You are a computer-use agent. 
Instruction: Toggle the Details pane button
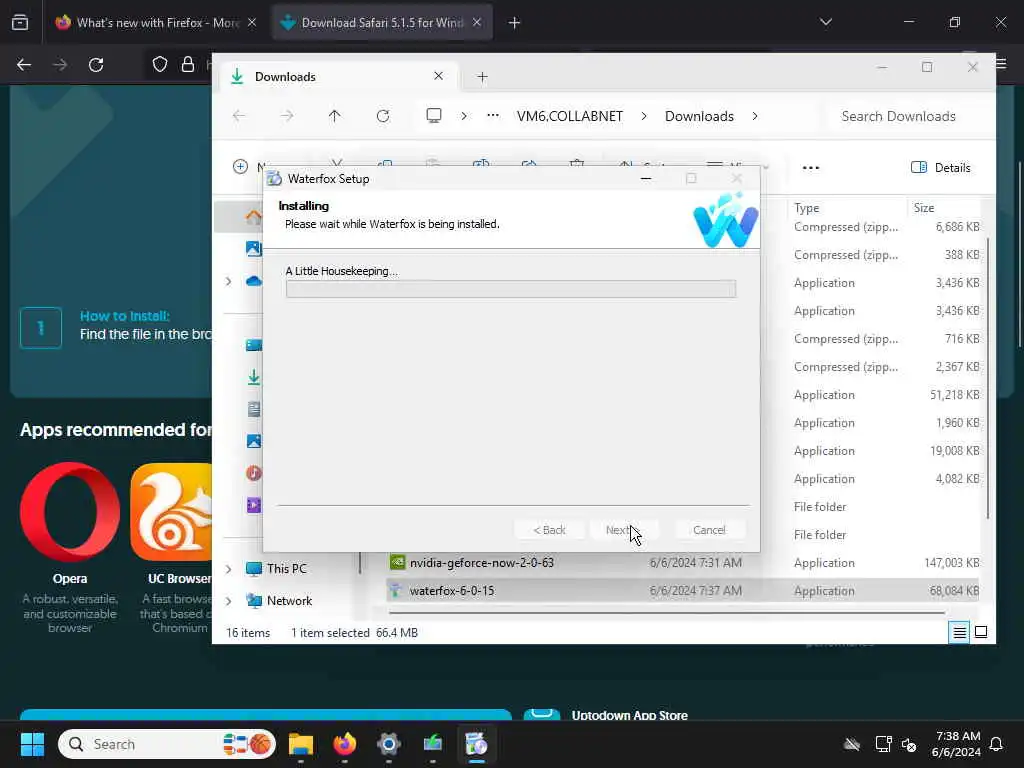pos(940,168)
